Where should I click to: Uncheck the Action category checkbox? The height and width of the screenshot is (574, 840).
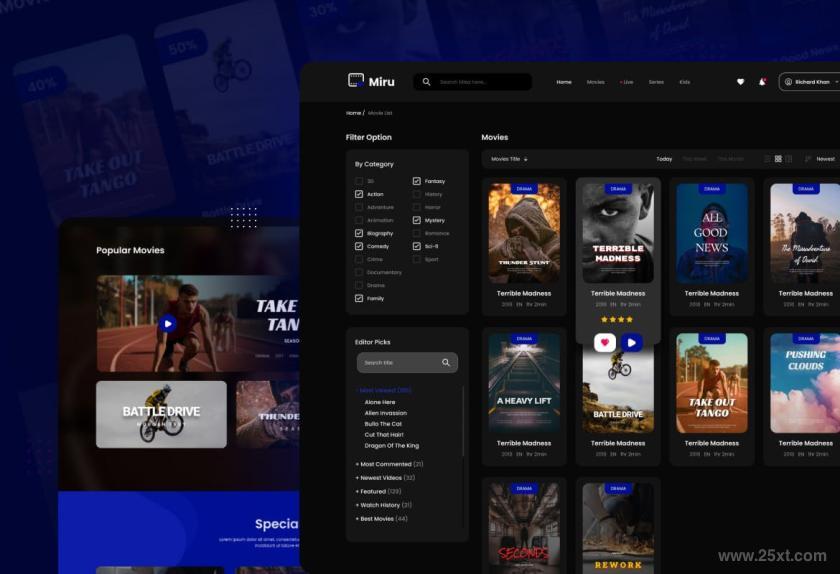click(x=359, y=194)
